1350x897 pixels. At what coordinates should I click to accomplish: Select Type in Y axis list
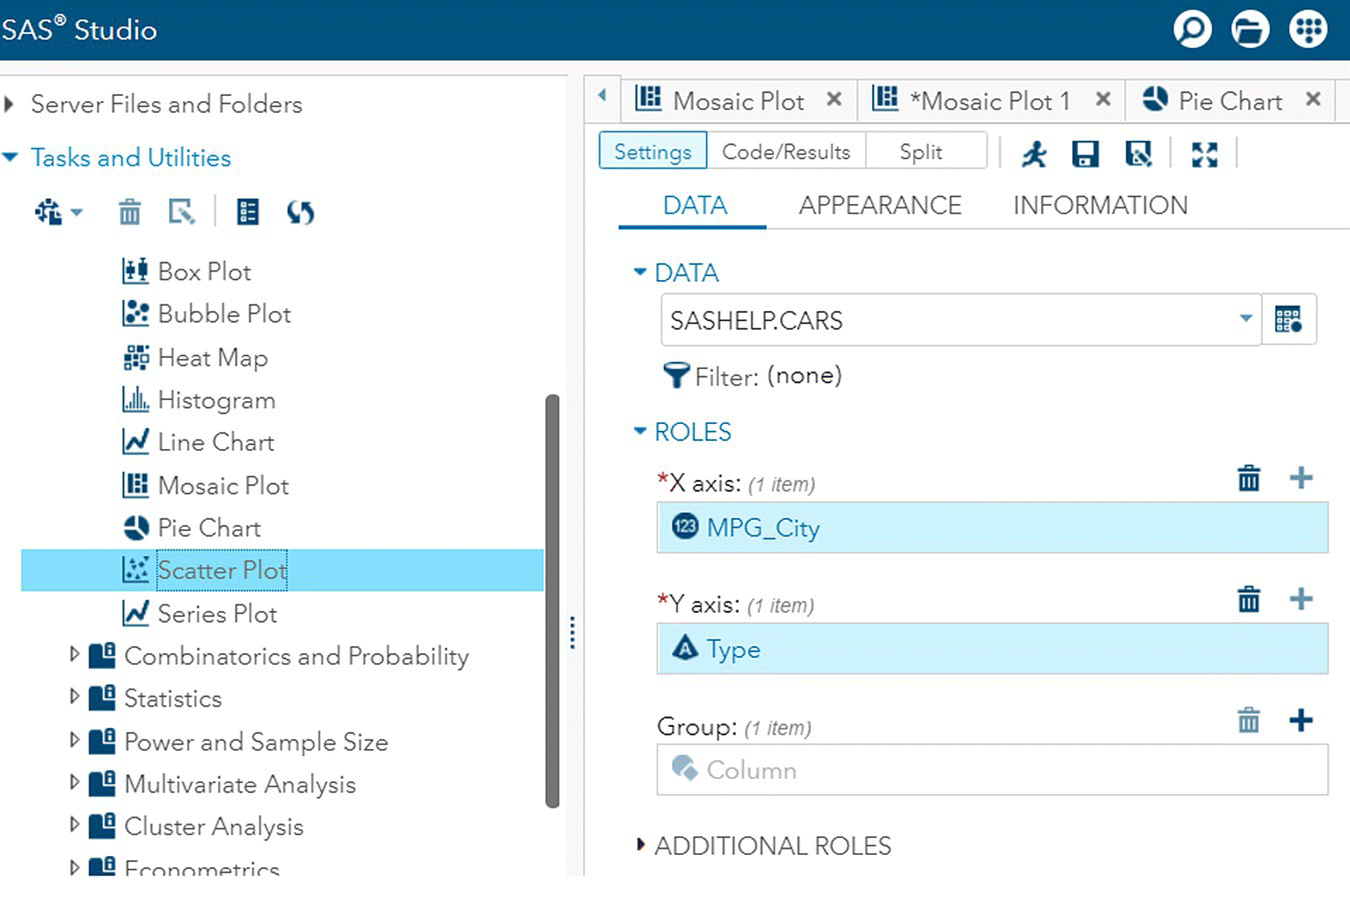[x=992, y=648]
